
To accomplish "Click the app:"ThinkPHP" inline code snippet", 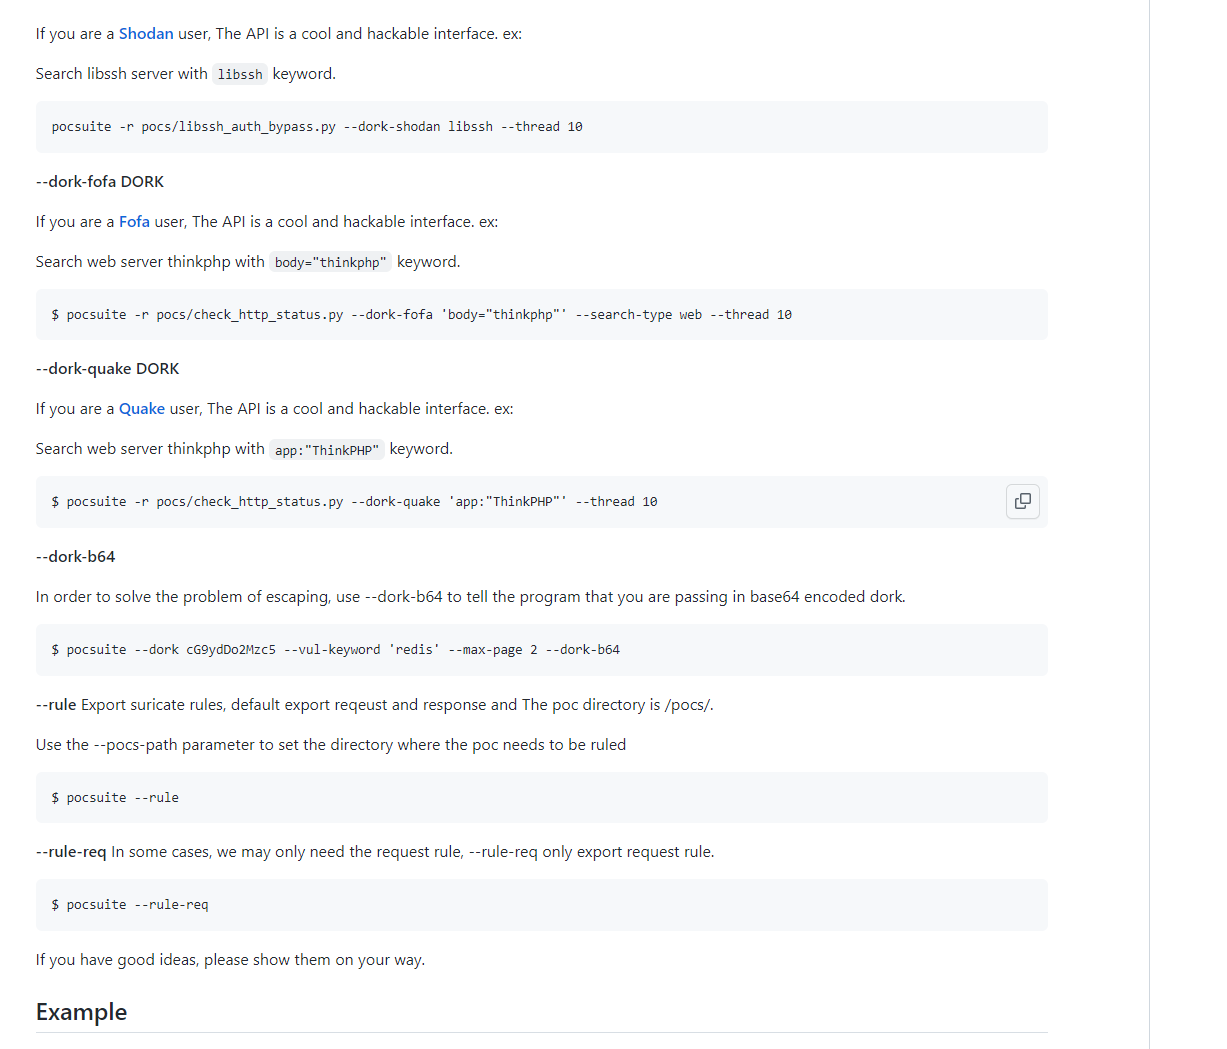I will coord(327,450).
